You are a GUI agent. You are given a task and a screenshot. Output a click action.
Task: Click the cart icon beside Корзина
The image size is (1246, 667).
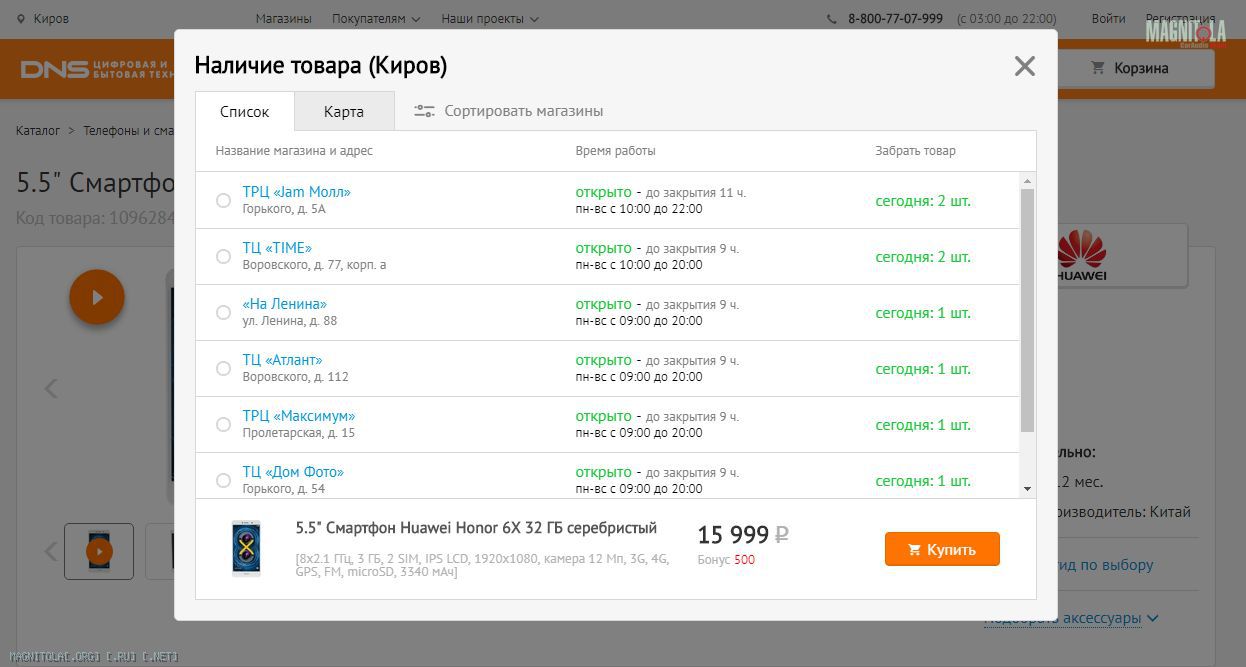click(1098, 68)
